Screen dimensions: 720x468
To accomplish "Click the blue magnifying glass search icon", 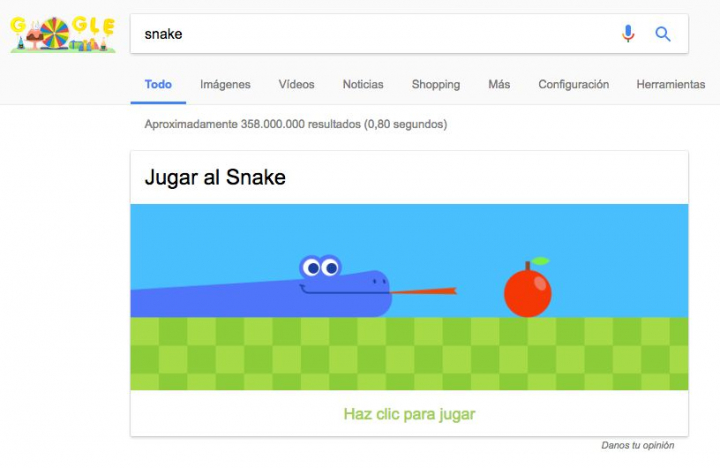I will click(x=663, y=34).
